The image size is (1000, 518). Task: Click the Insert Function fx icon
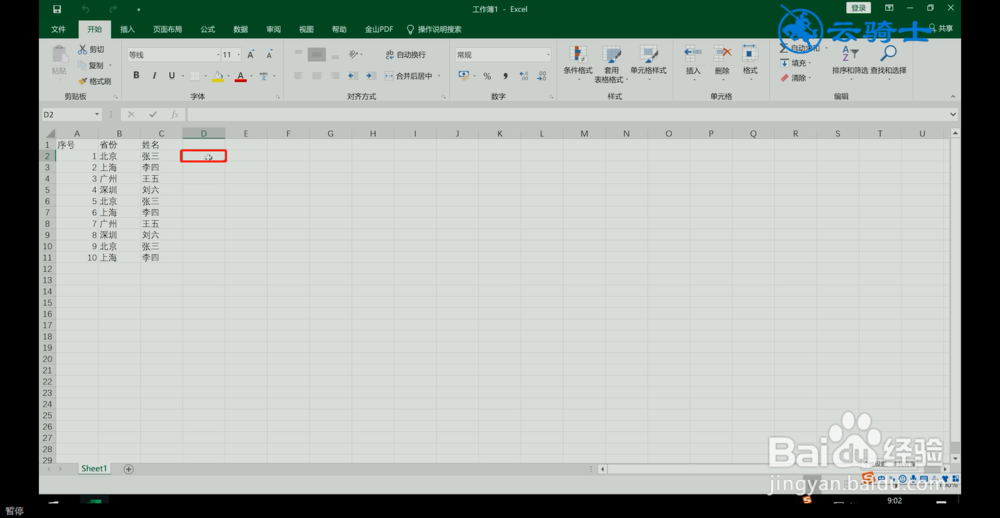174,114
